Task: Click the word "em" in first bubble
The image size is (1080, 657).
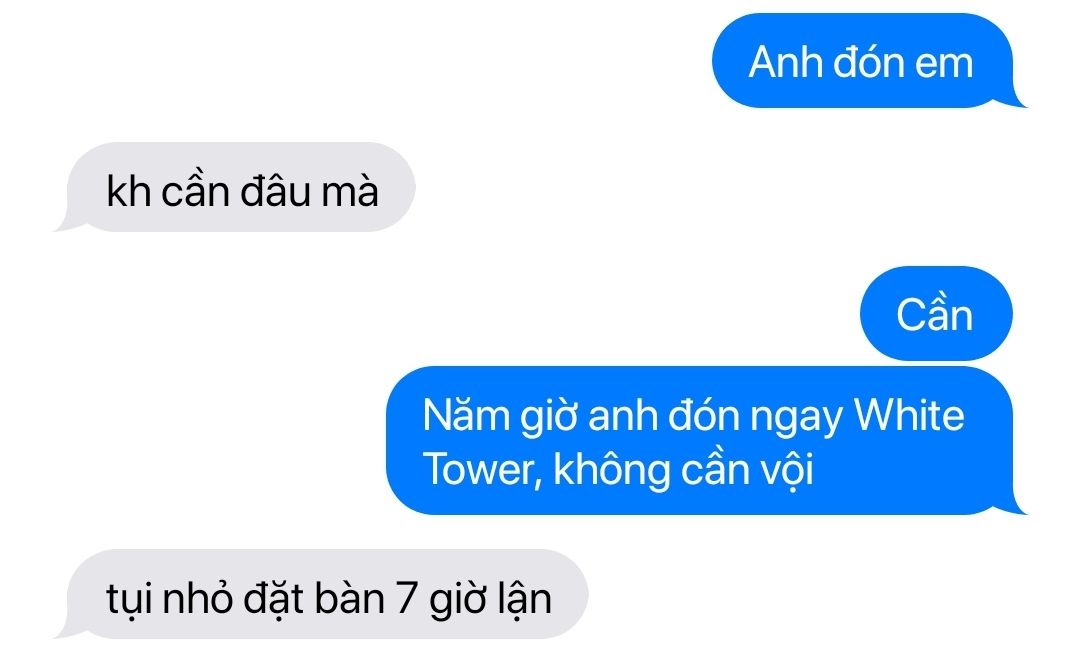Action: coord(944,63)
